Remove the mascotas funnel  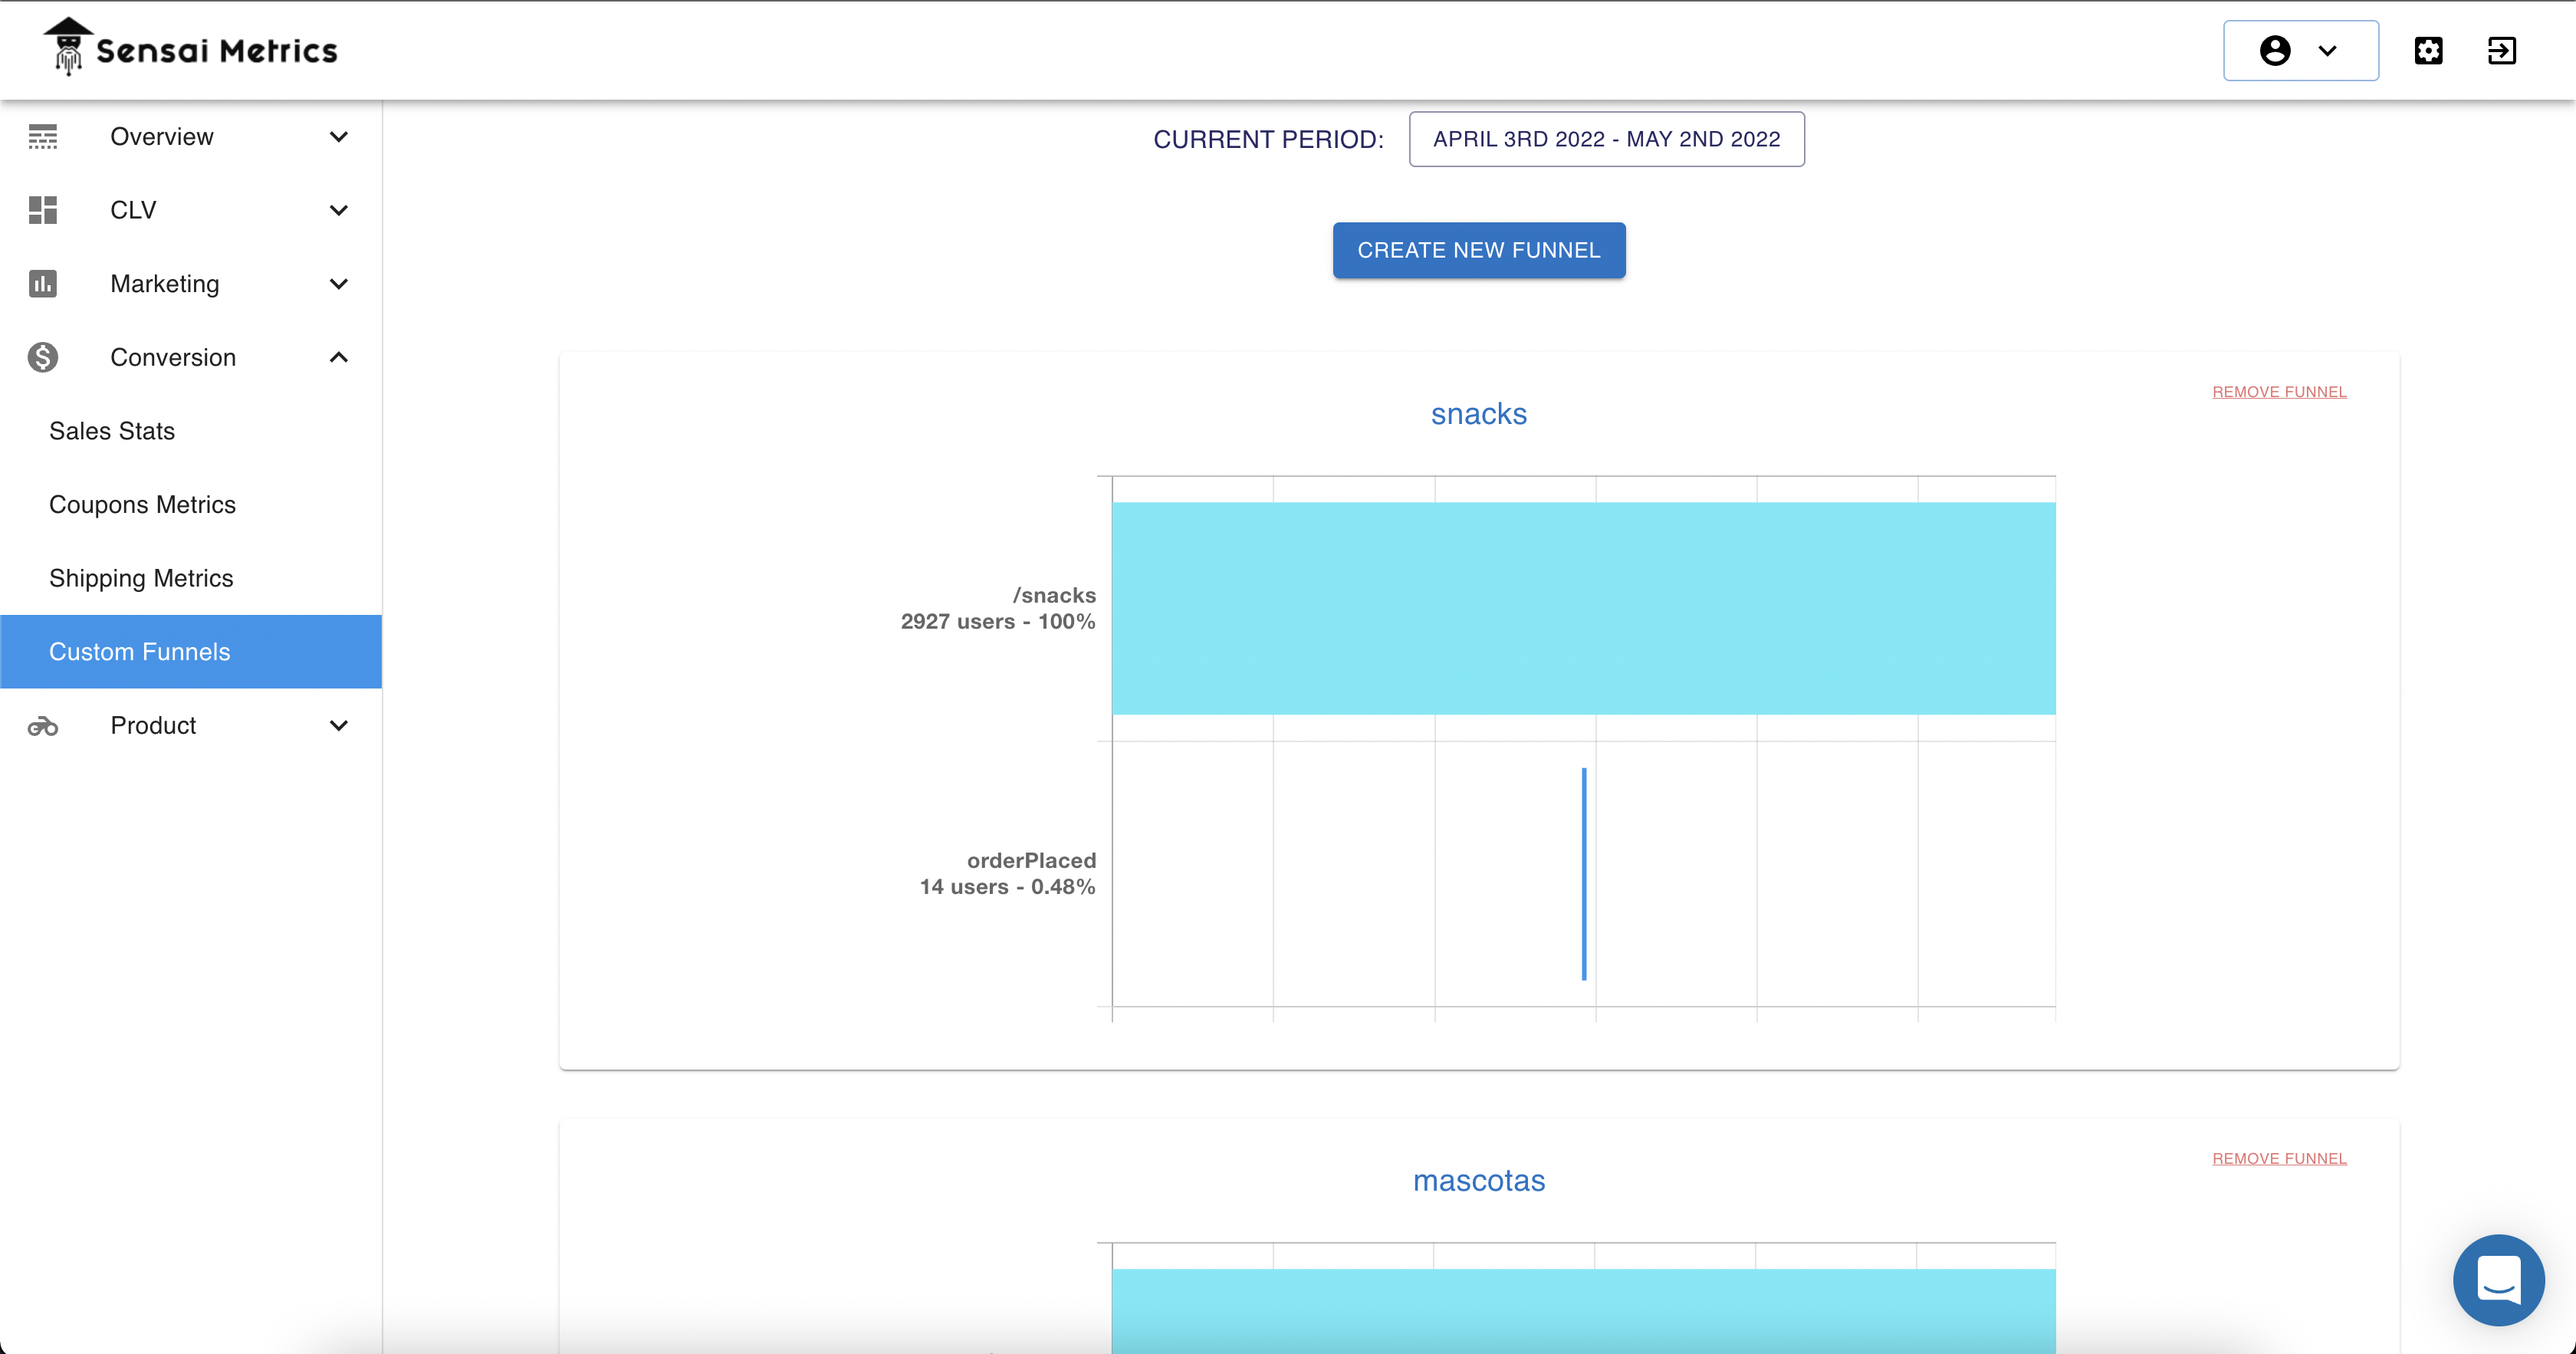2279,1158
